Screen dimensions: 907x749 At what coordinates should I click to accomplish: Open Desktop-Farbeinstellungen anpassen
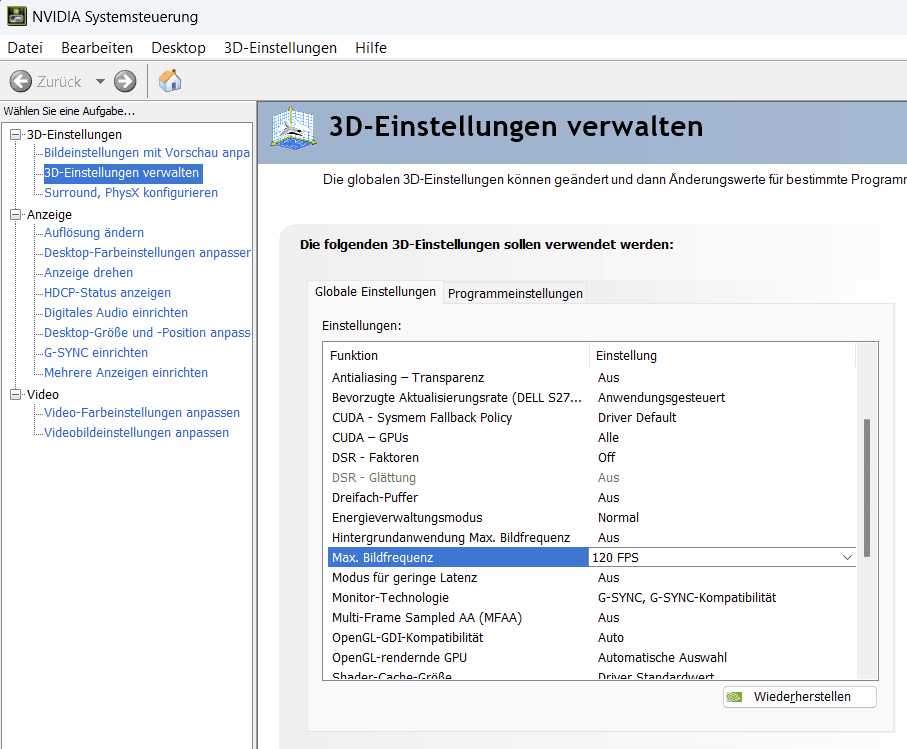click(148, 253)
